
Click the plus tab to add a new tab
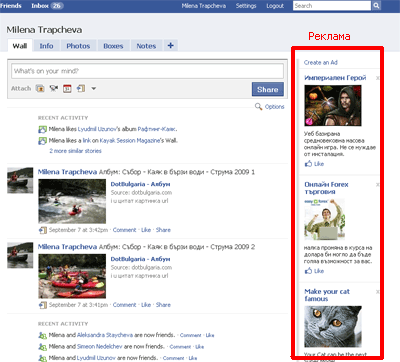click(x=170, y=45)
